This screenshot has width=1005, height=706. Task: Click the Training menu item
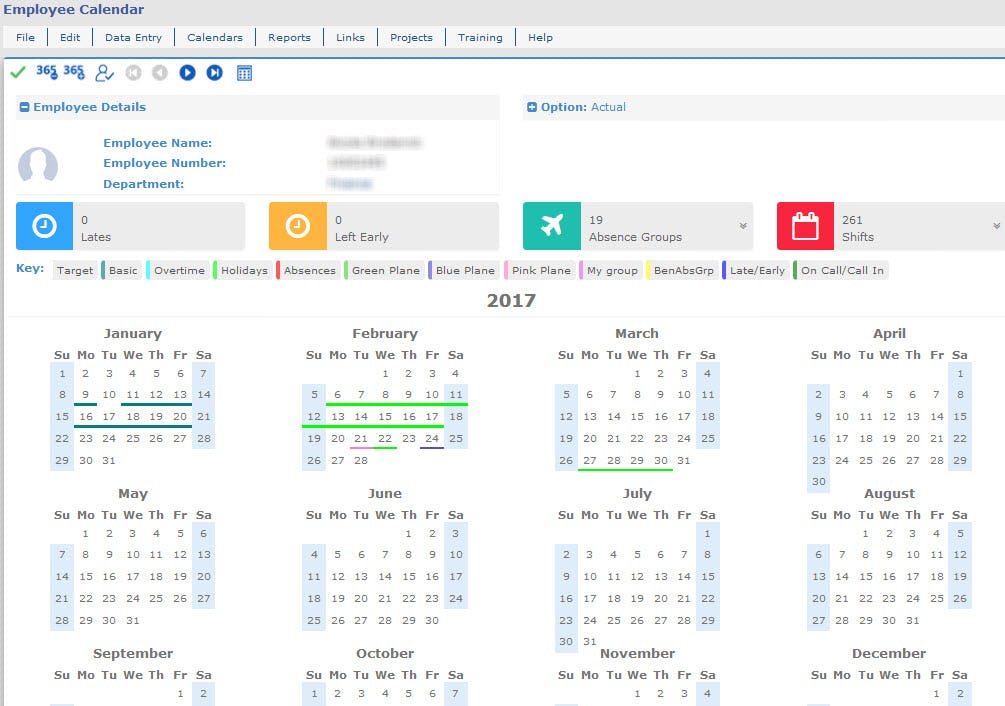point(480,37)
